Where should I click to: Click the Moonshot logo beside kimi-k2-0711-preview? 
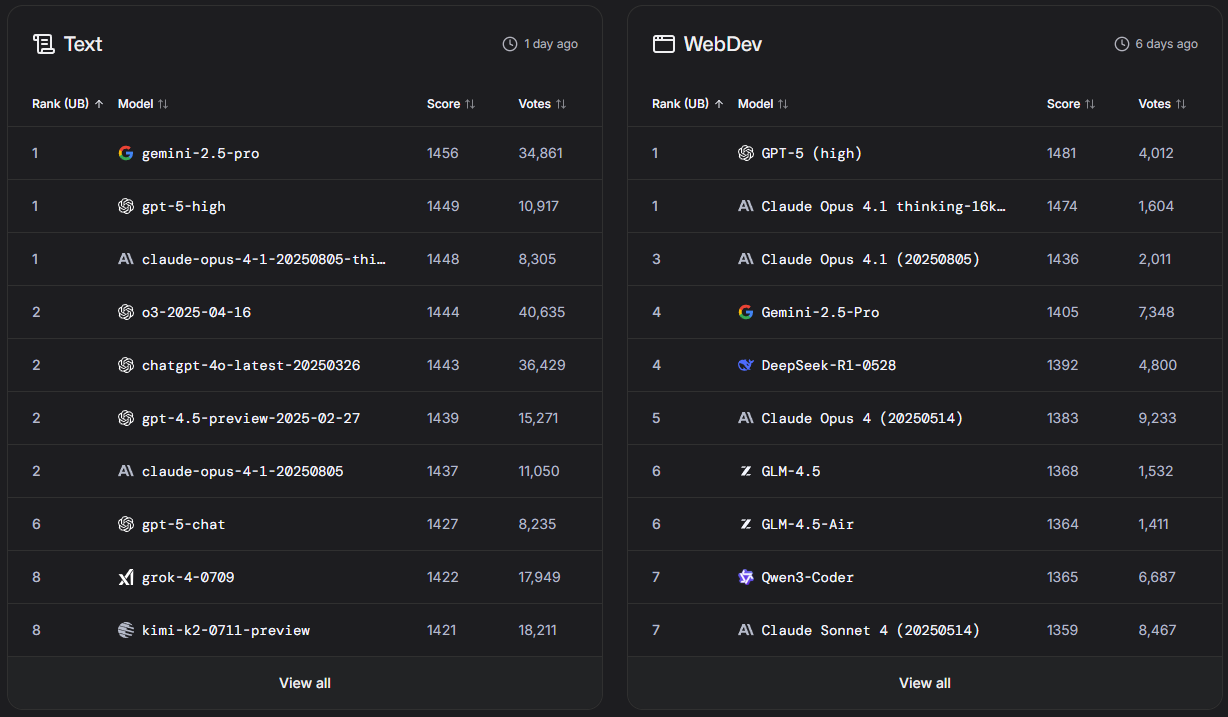point(126,630)
